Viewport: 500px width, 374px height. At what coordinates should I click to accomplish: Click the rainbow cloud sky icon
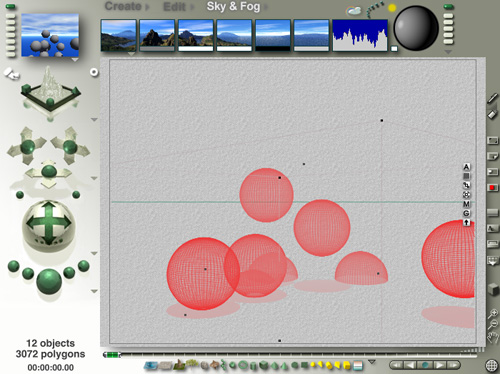click(353, 11)
